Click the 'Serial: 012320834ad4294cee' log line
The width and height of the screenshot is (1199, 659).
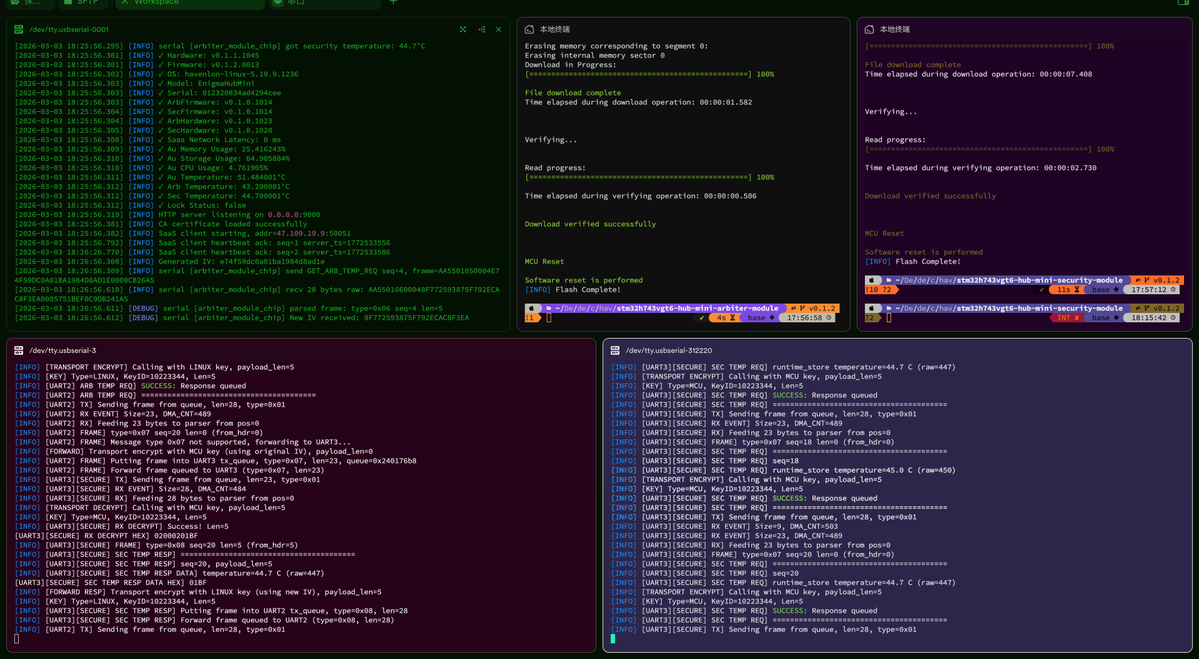[x=148, y=93]
